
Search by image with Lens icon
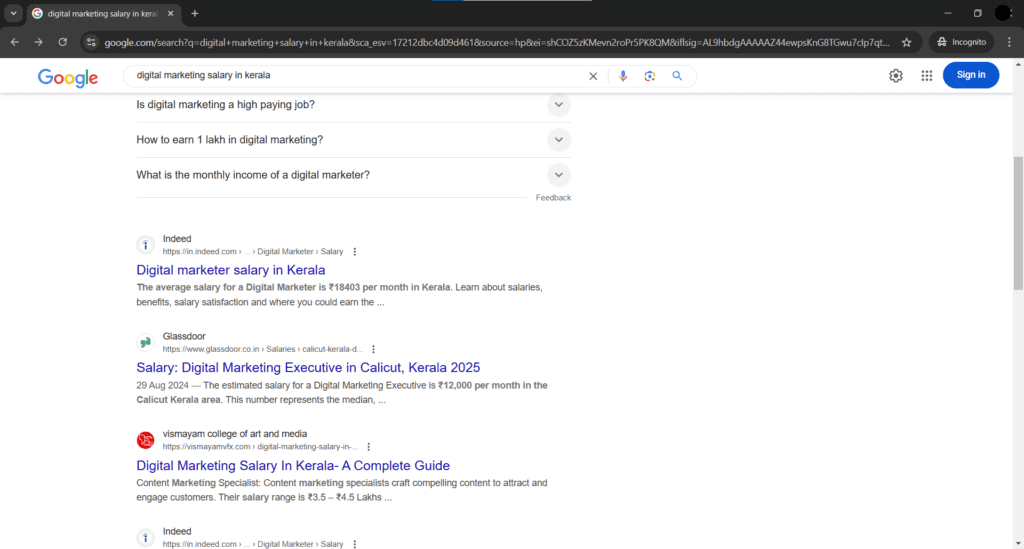tap(649, 76)
